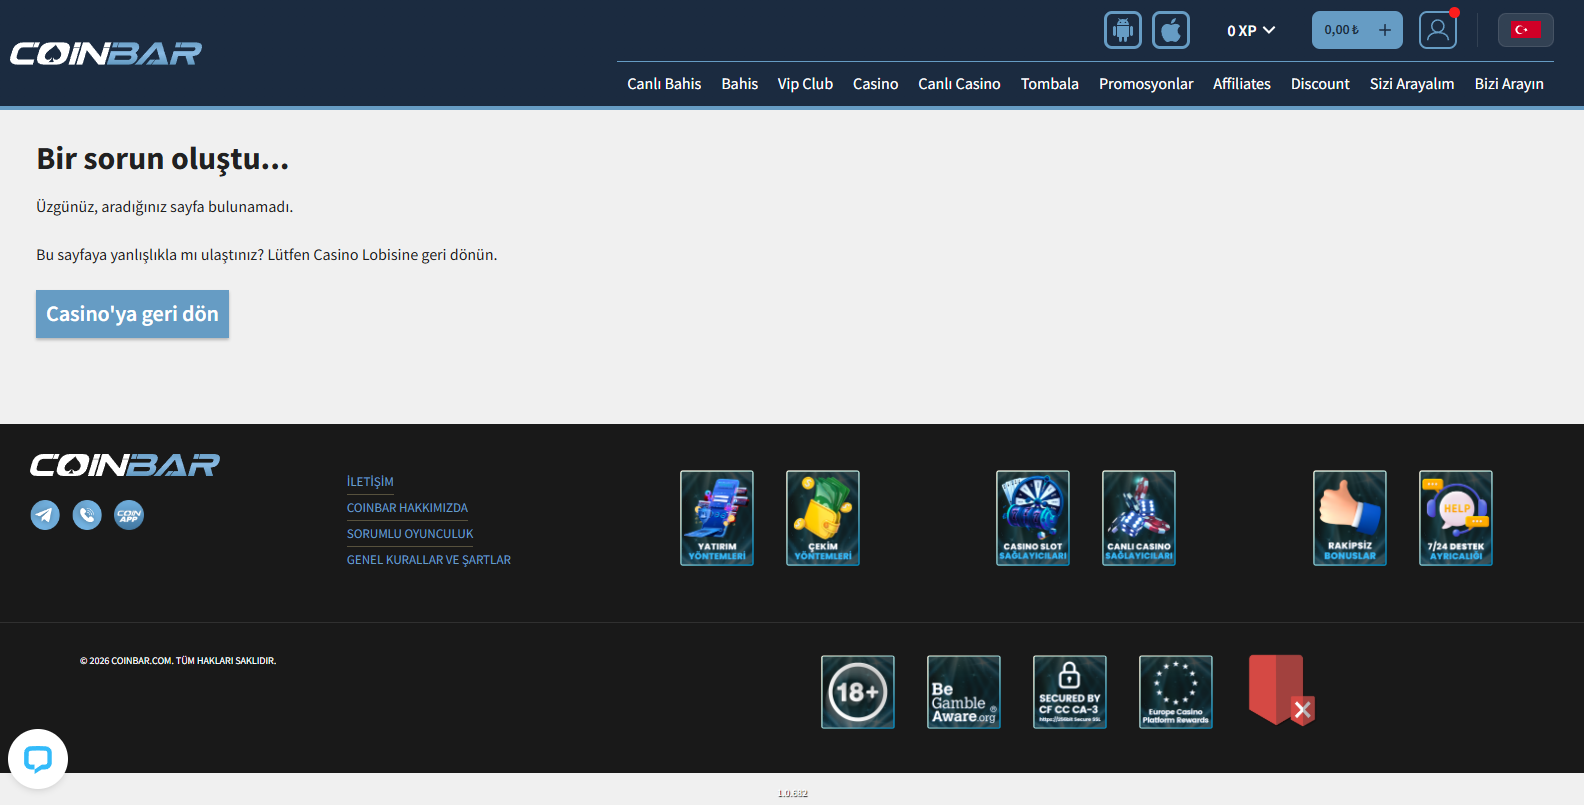
Task: Select Vip Club from the navigation bar
Action: coord(805,84)
